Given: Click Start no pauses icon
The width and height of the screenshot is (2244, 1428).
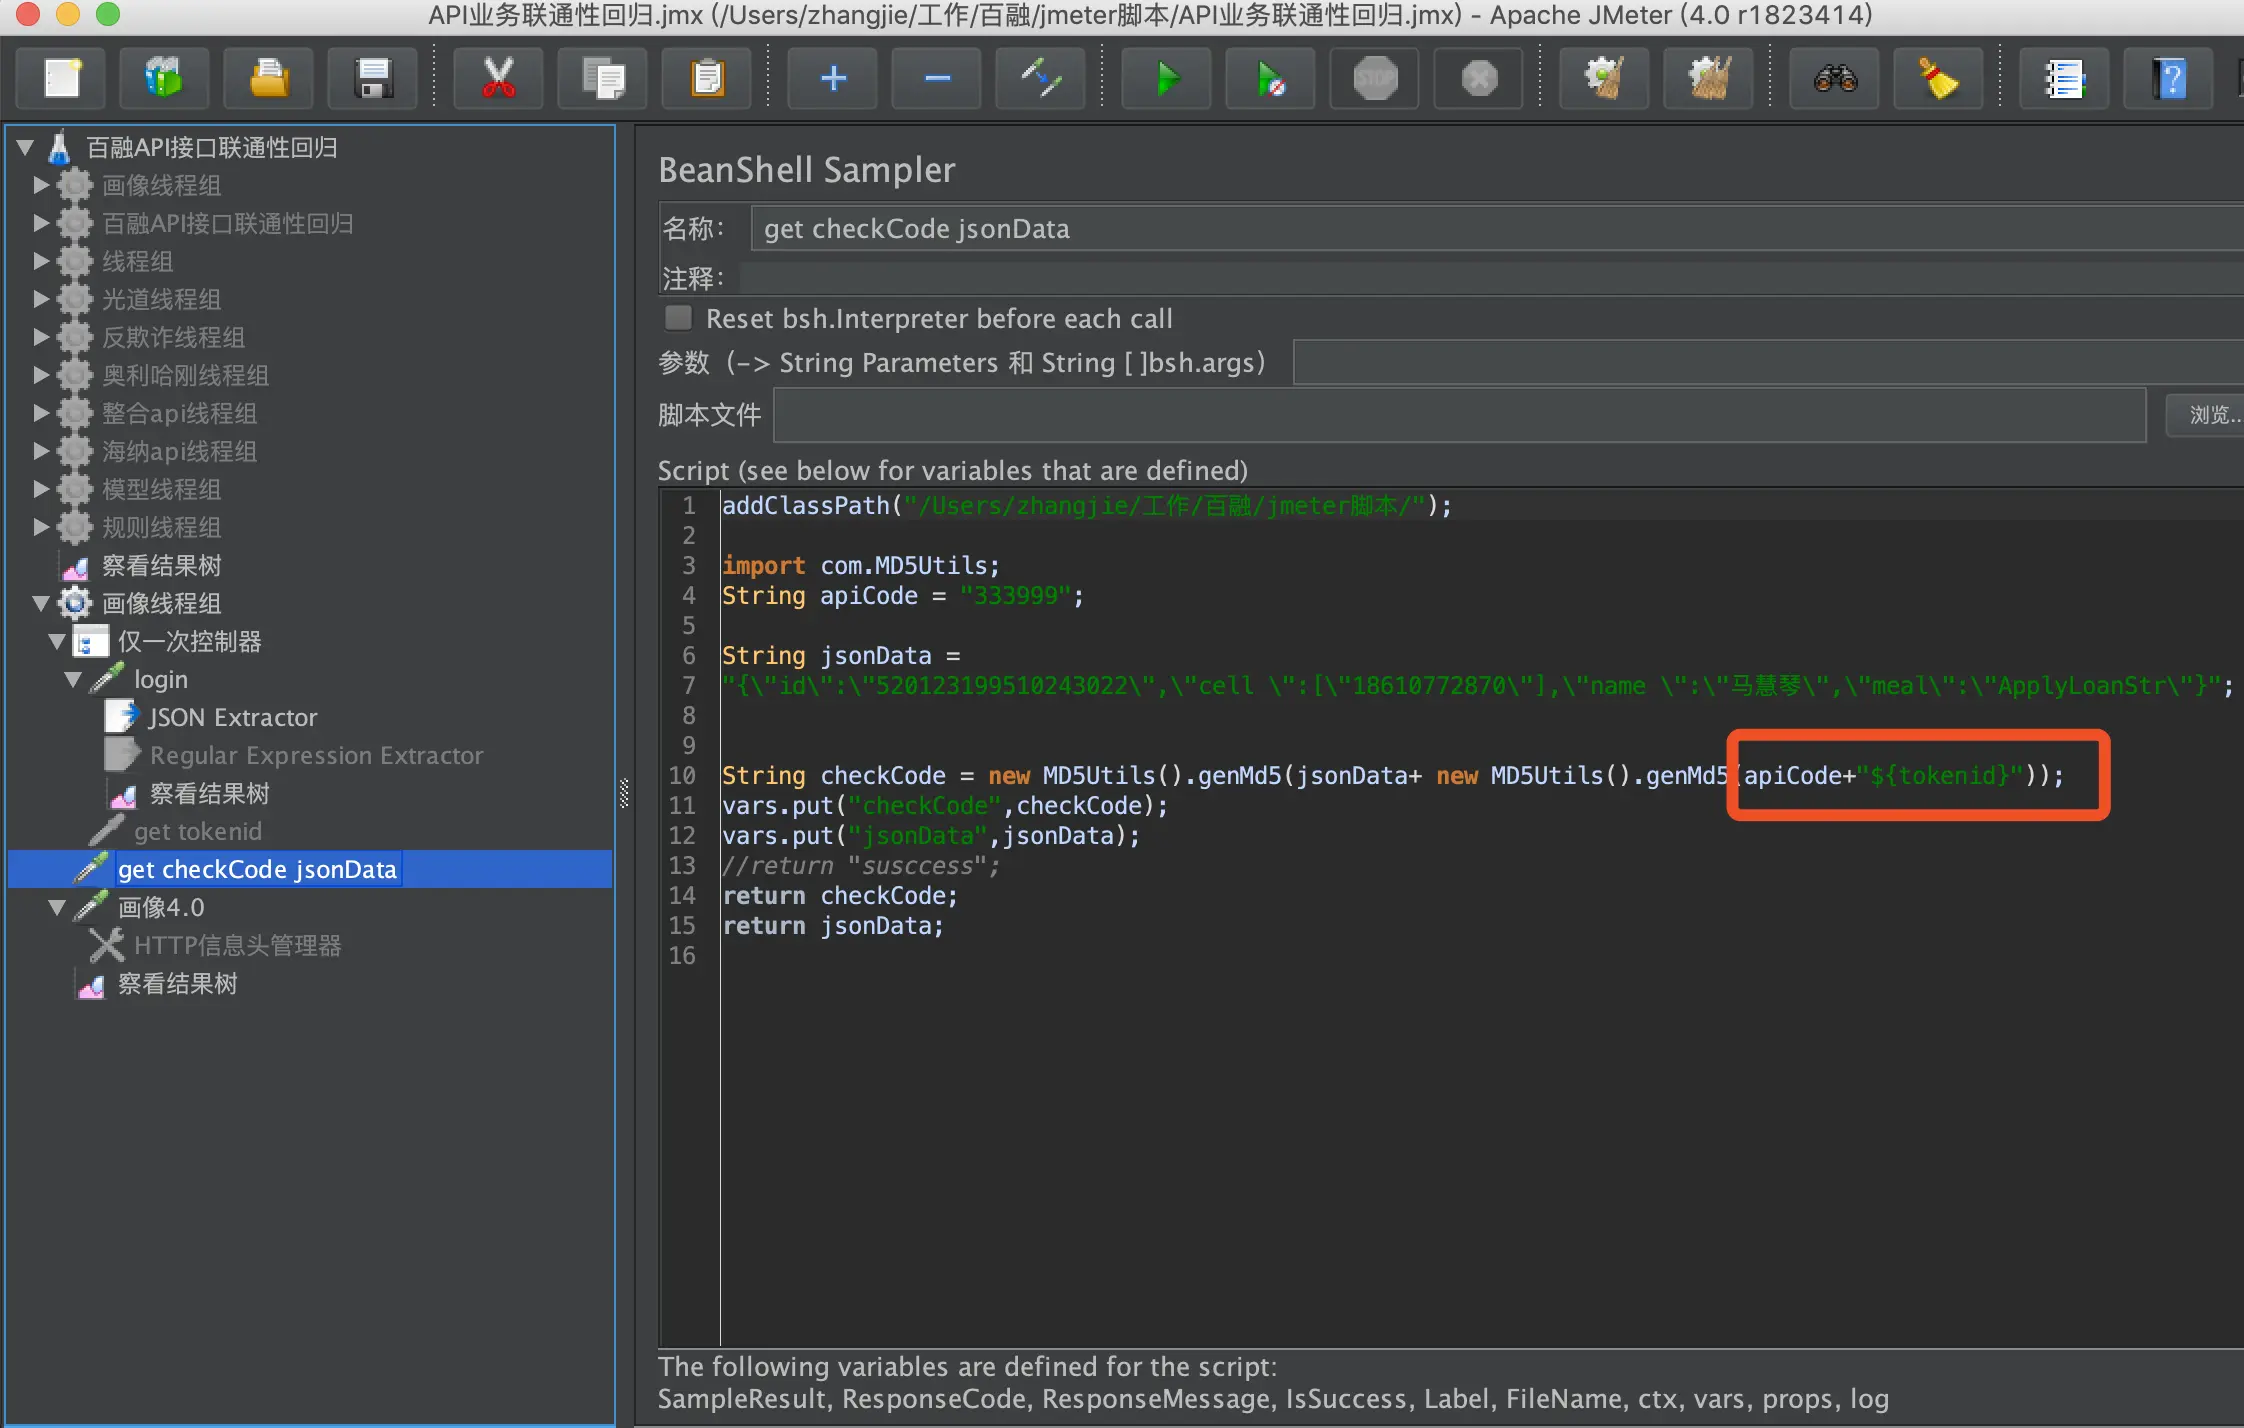Looking at the screenshot, I should click(x=1270, y=78).
